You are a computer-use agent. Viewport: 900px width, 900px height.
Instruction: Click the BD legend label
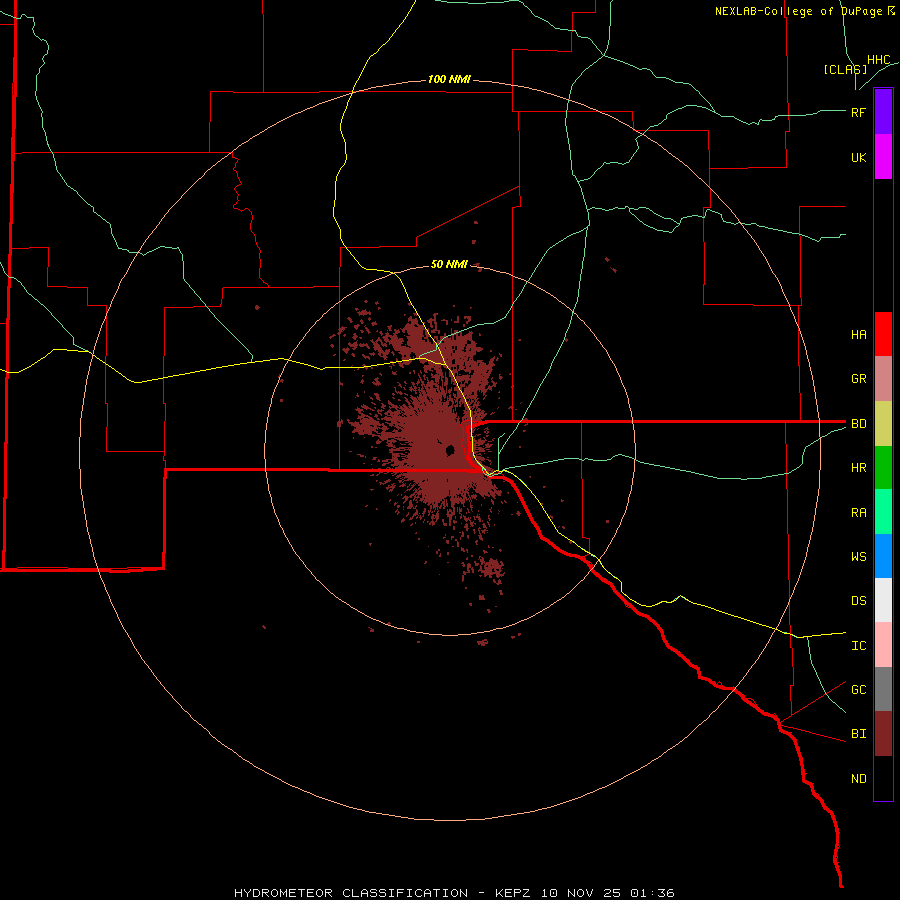(858, 424)
